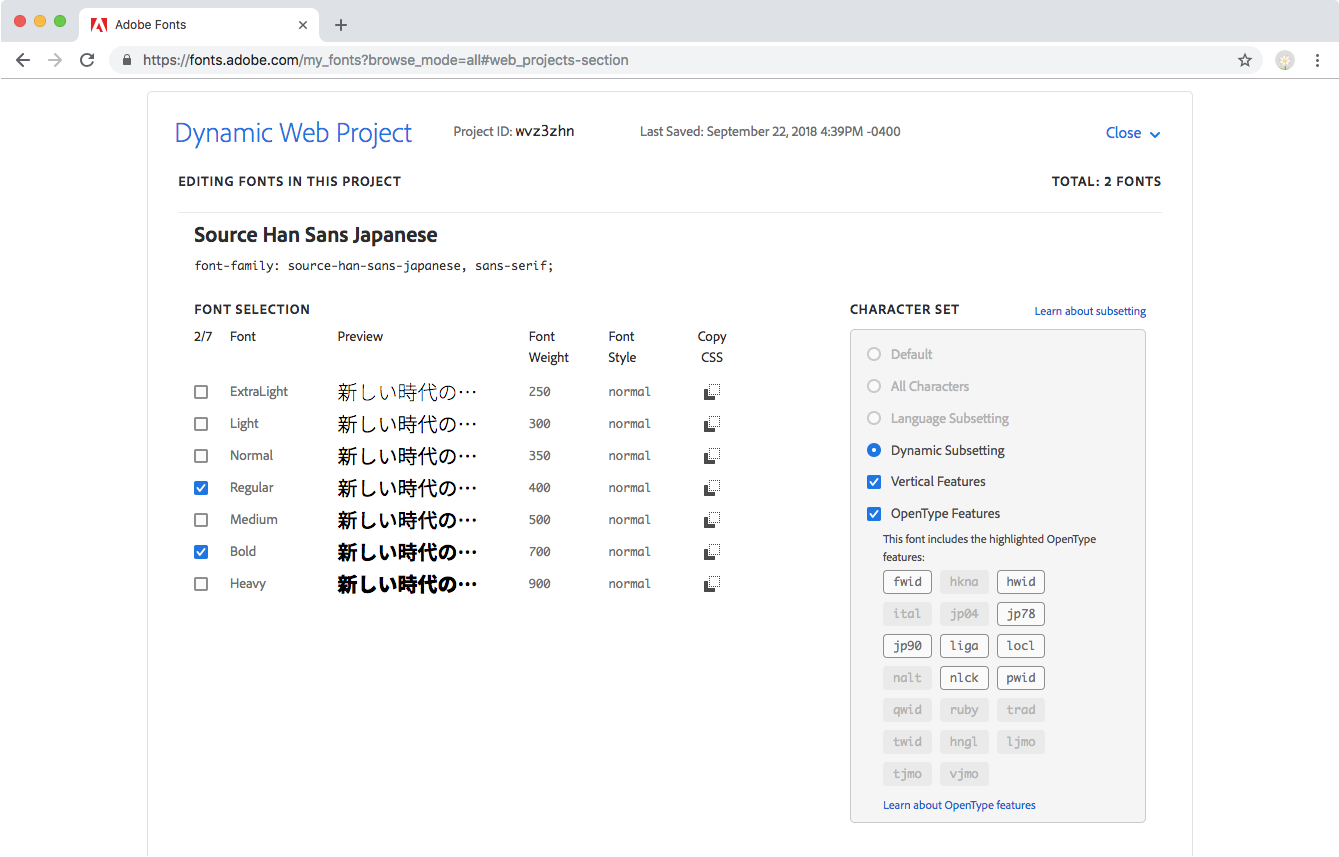
Task: Bookmark this page with star icon
Action: point(1245,60)
